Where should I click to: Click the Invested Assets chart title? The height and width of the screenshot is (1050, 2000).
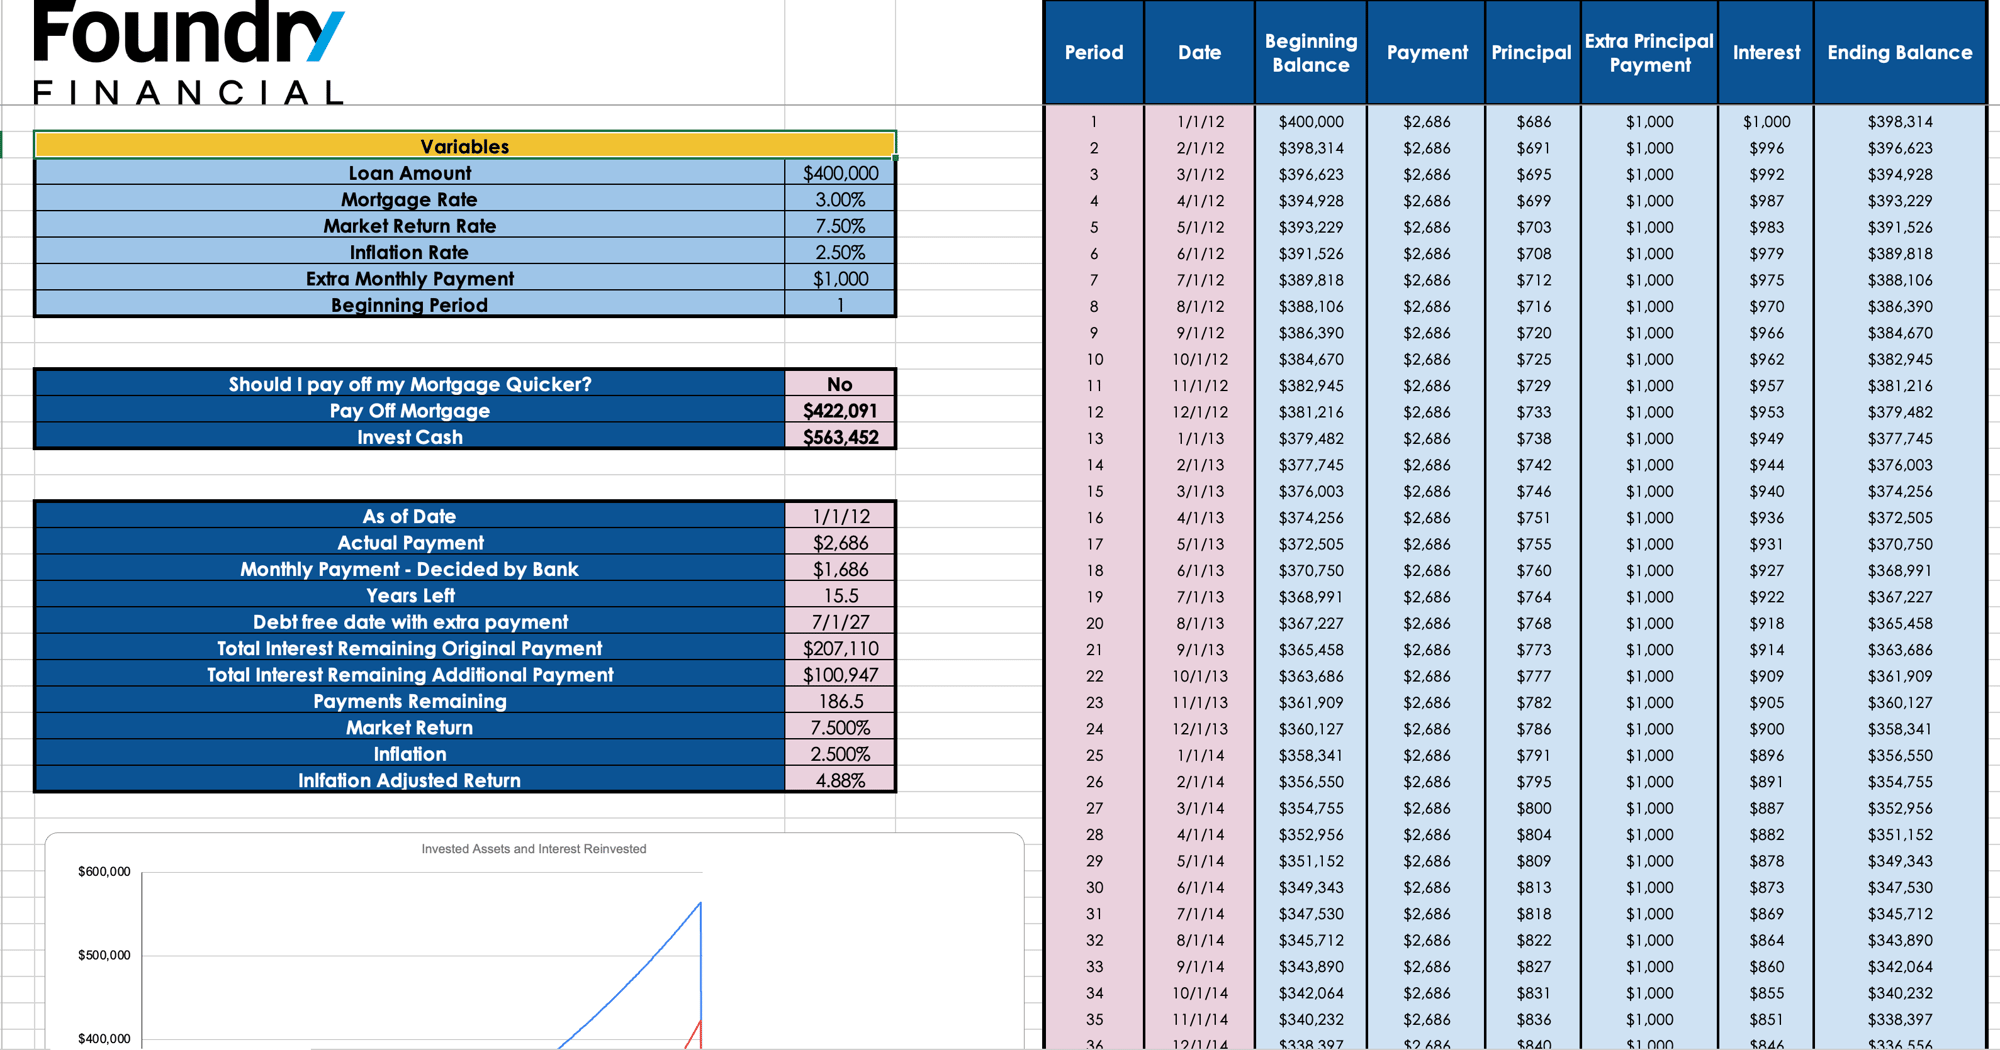(x=534, y=849)
